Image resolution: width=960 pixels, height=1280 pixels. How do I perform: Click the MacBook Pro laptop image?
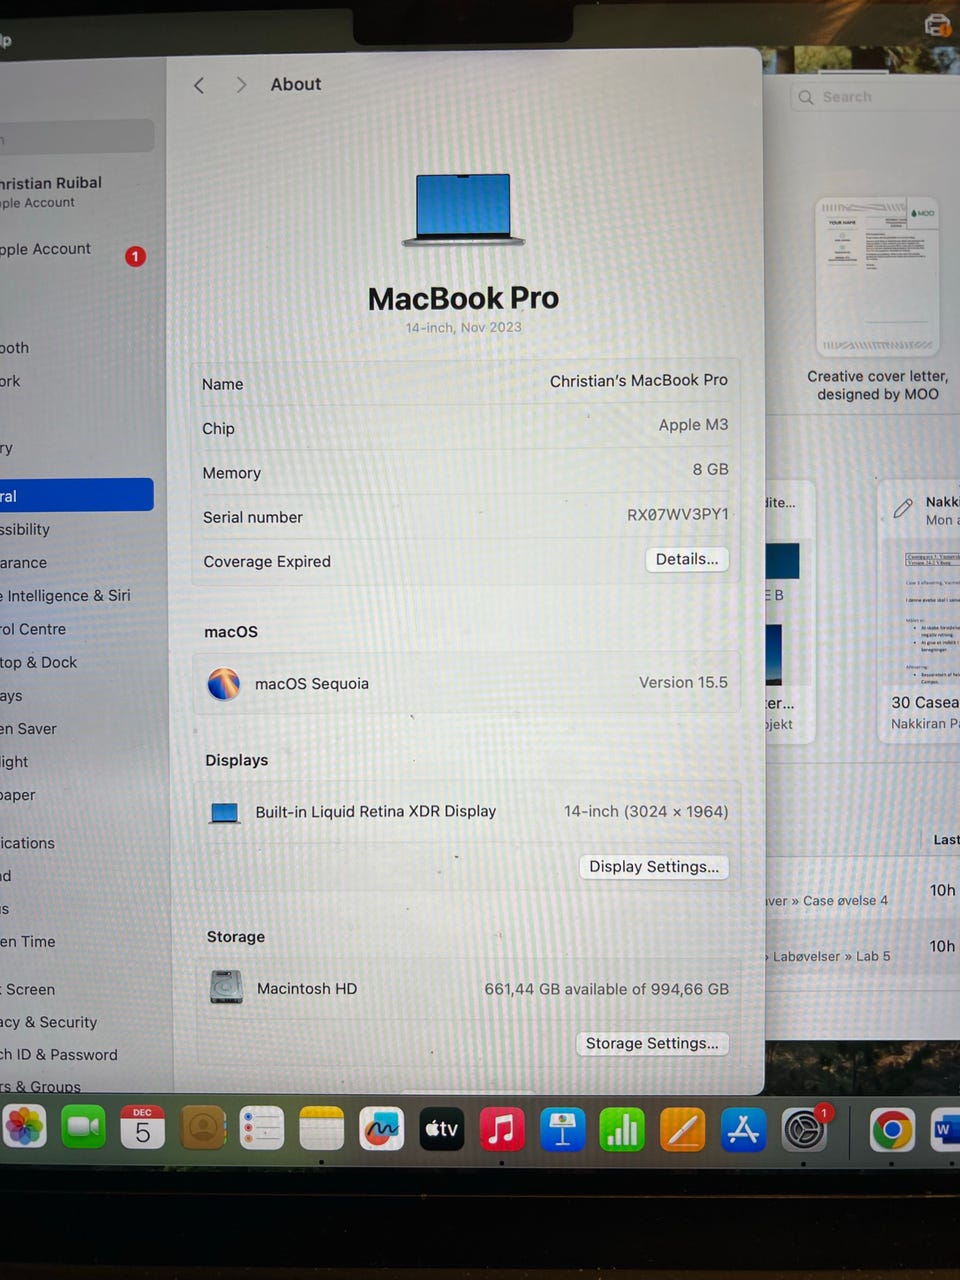tap(463, 210)
